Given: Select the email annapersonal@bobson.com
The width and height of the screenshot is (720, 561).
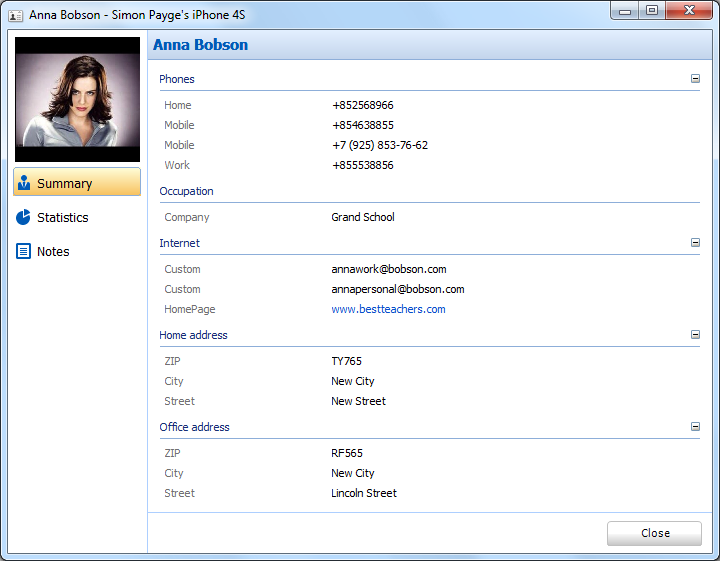Looking at the screenshot, I should coord(398,289).
